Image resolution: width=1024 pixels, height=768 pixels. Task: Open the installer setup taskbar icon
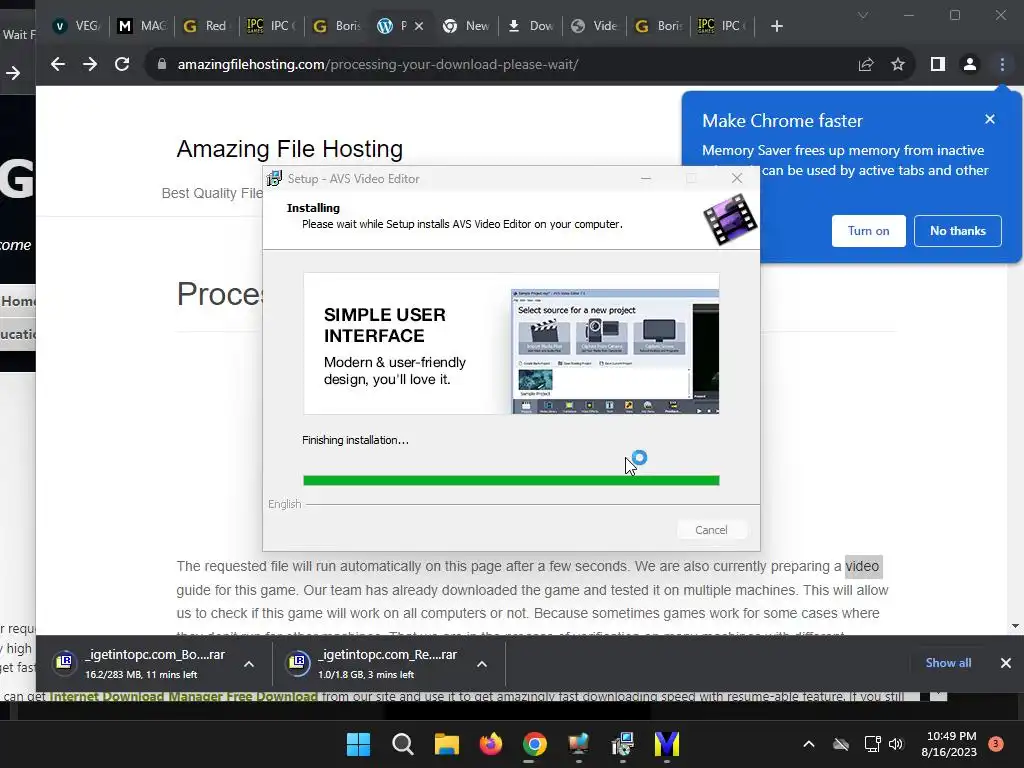(x=622, y=744)
